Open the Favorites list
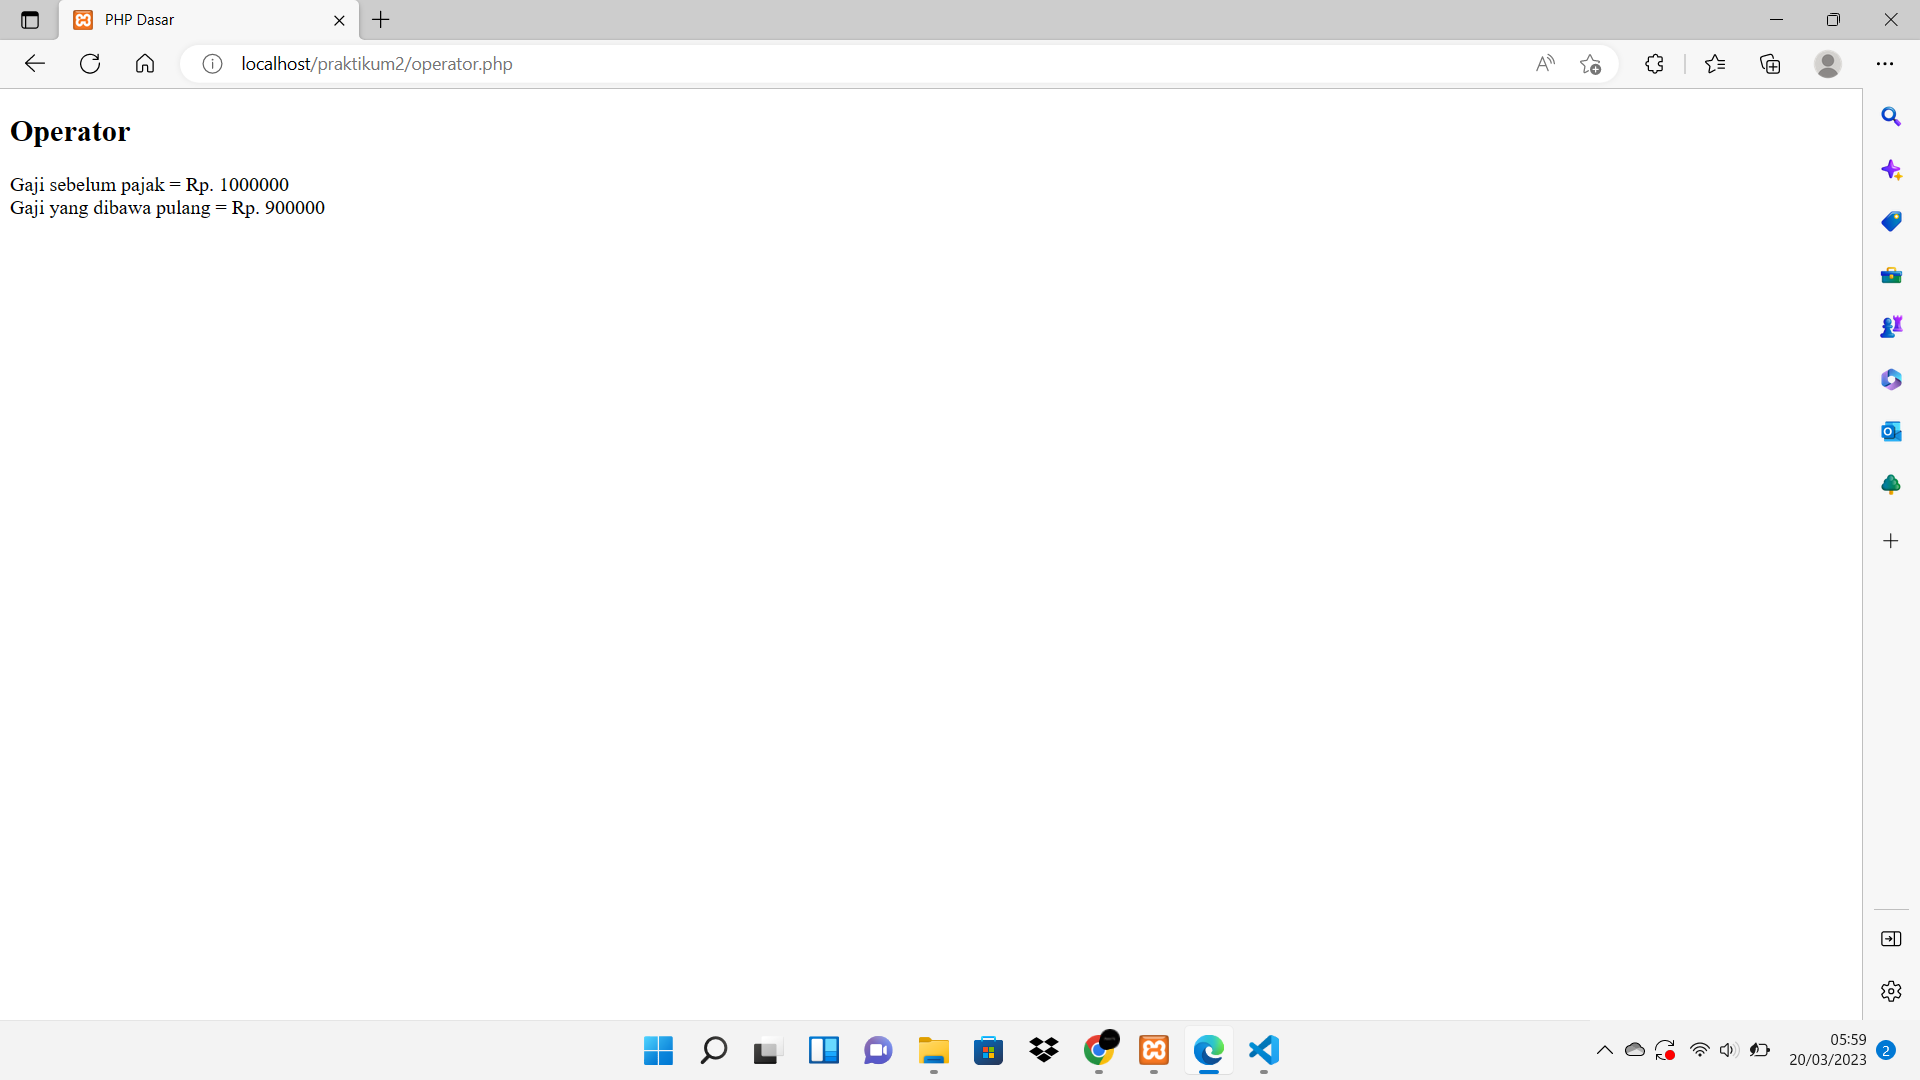 pos(1715,64)
